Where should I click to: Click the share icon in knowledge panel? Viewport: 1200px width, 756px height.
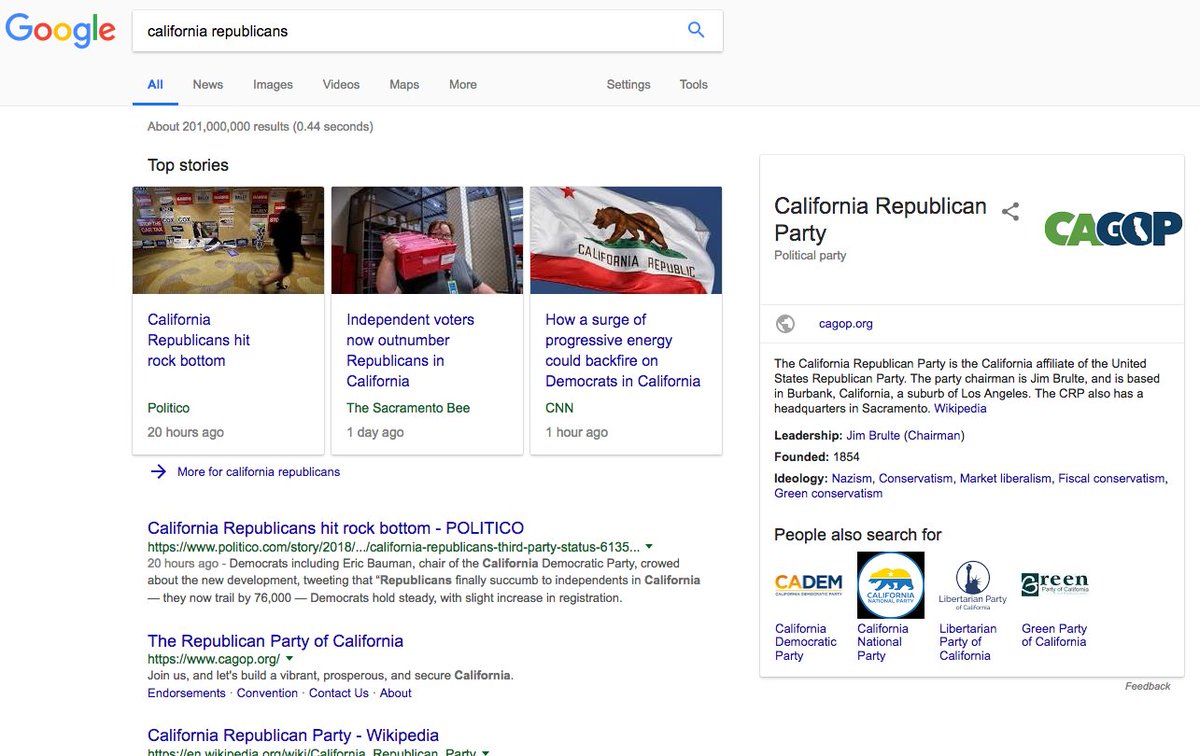point(1011,212)
